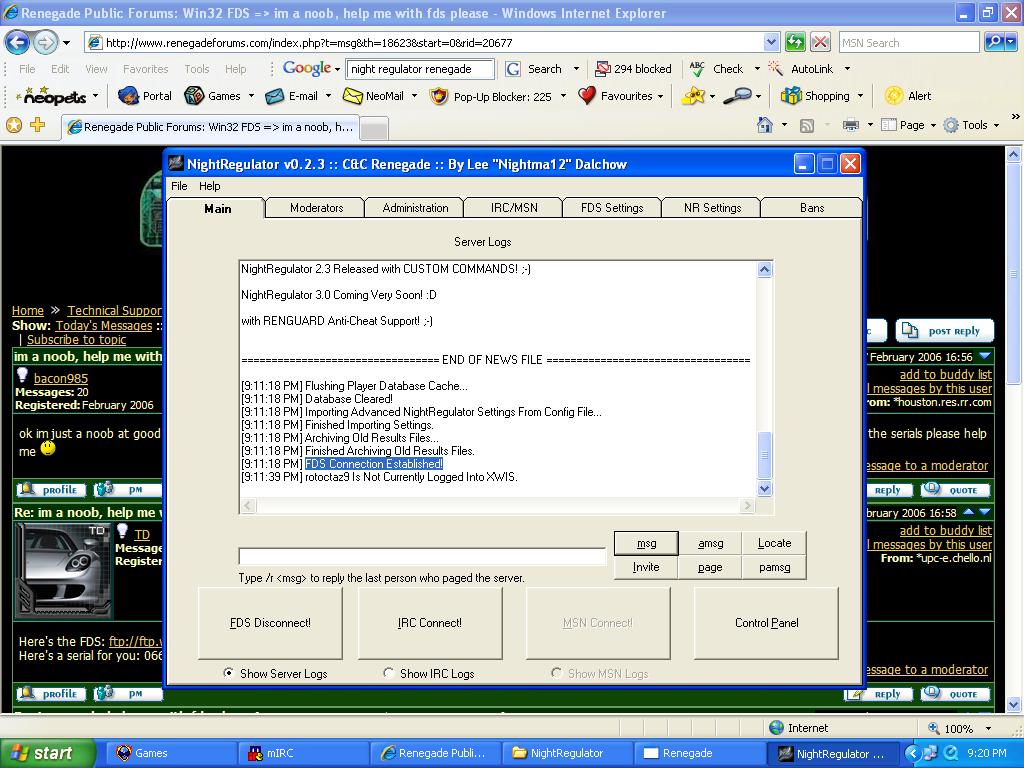1024x768 pixels.
Task: Switch to the FDS Settings tab
Action: point(611,208)
